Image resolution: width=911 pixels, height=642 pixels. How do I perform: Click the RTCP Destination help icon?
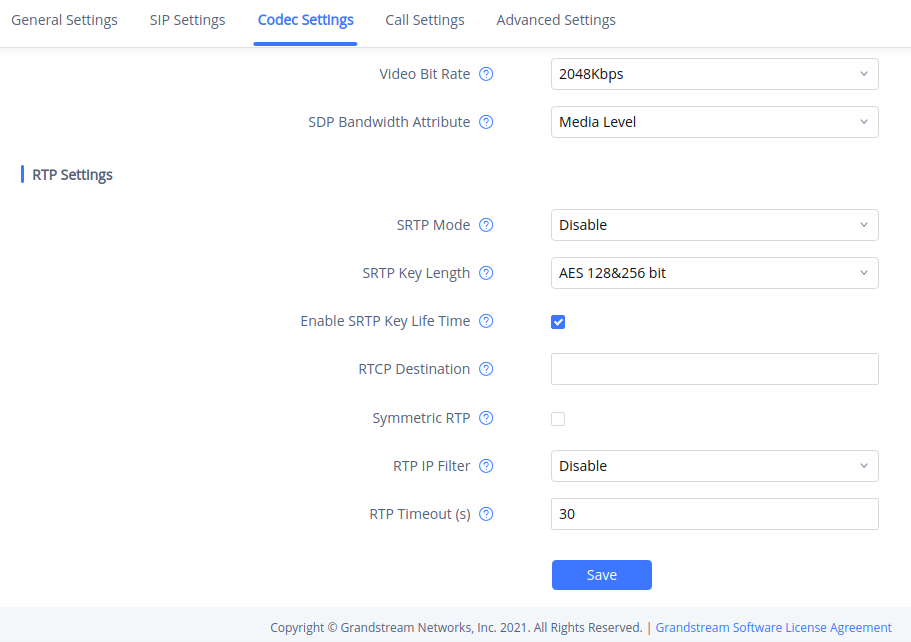pyautogui.click(x=486, y=369)
